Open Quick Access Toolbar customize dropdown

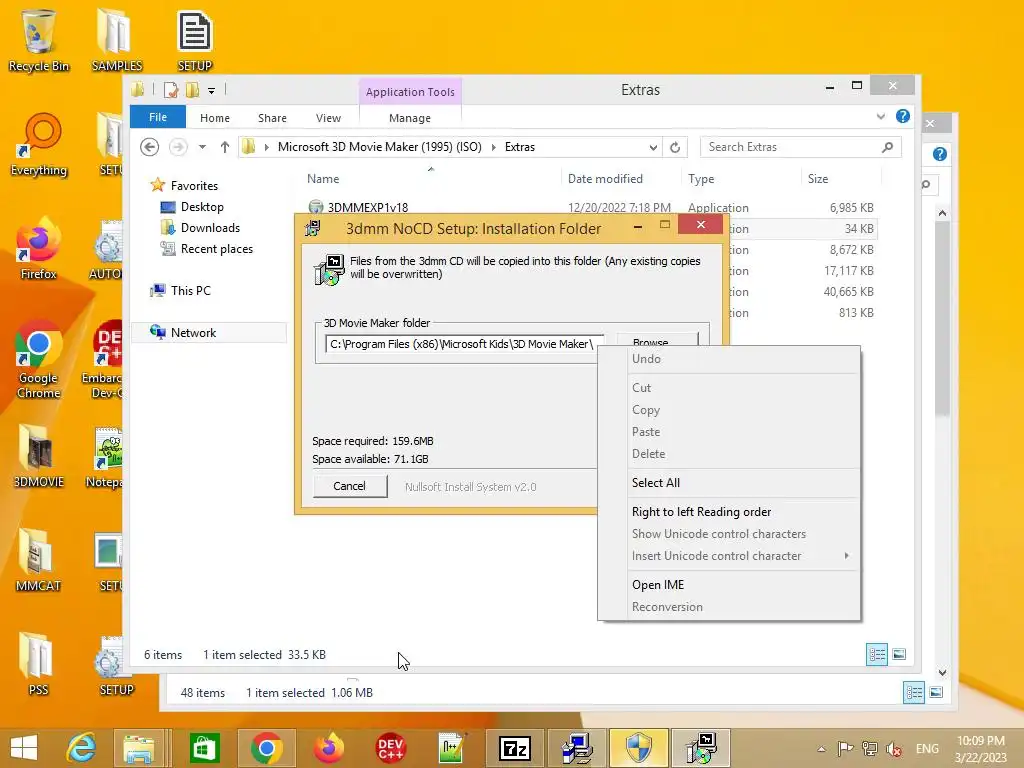212,91
